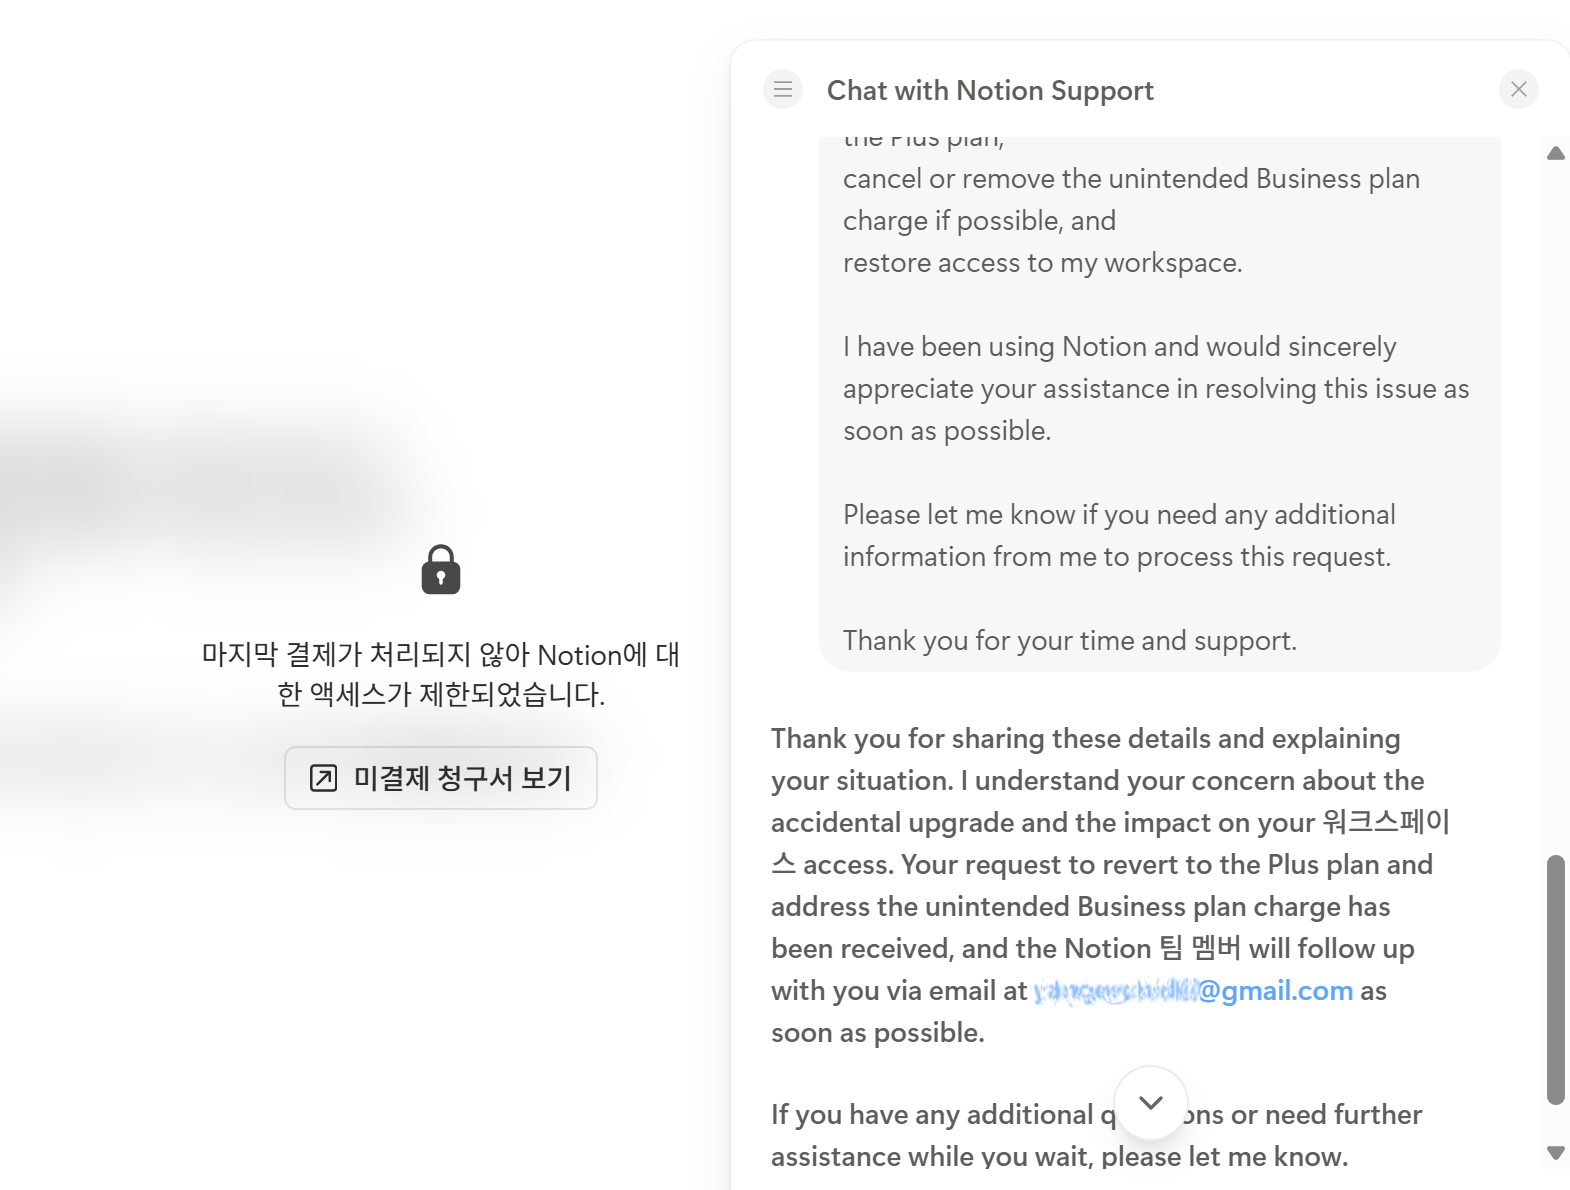Screen dimensions: 1570x1190
Task: Click "Thank you for your time and support." line
Action: (1069, 641)
